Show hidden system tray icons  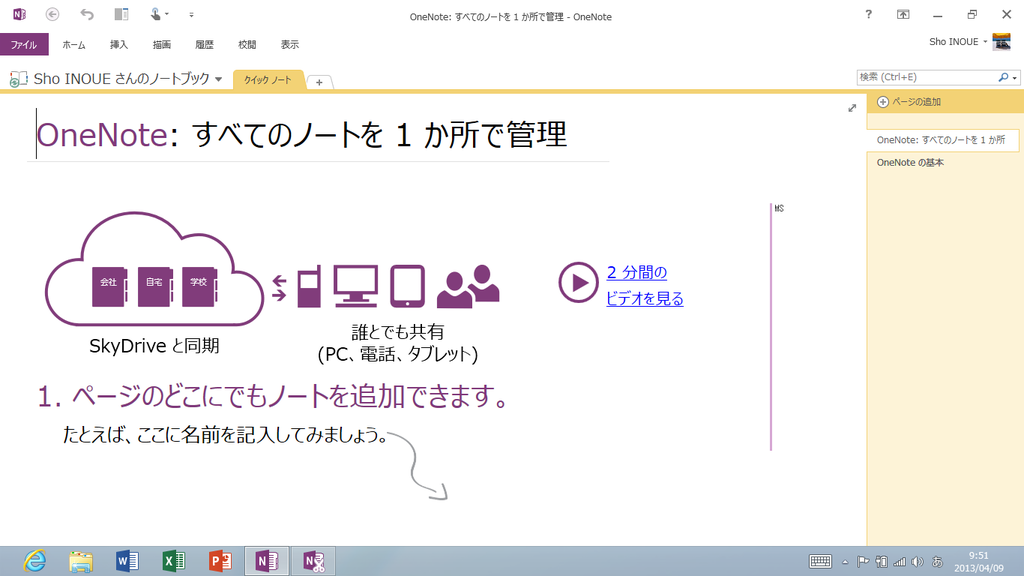click(x=845, y=562)
